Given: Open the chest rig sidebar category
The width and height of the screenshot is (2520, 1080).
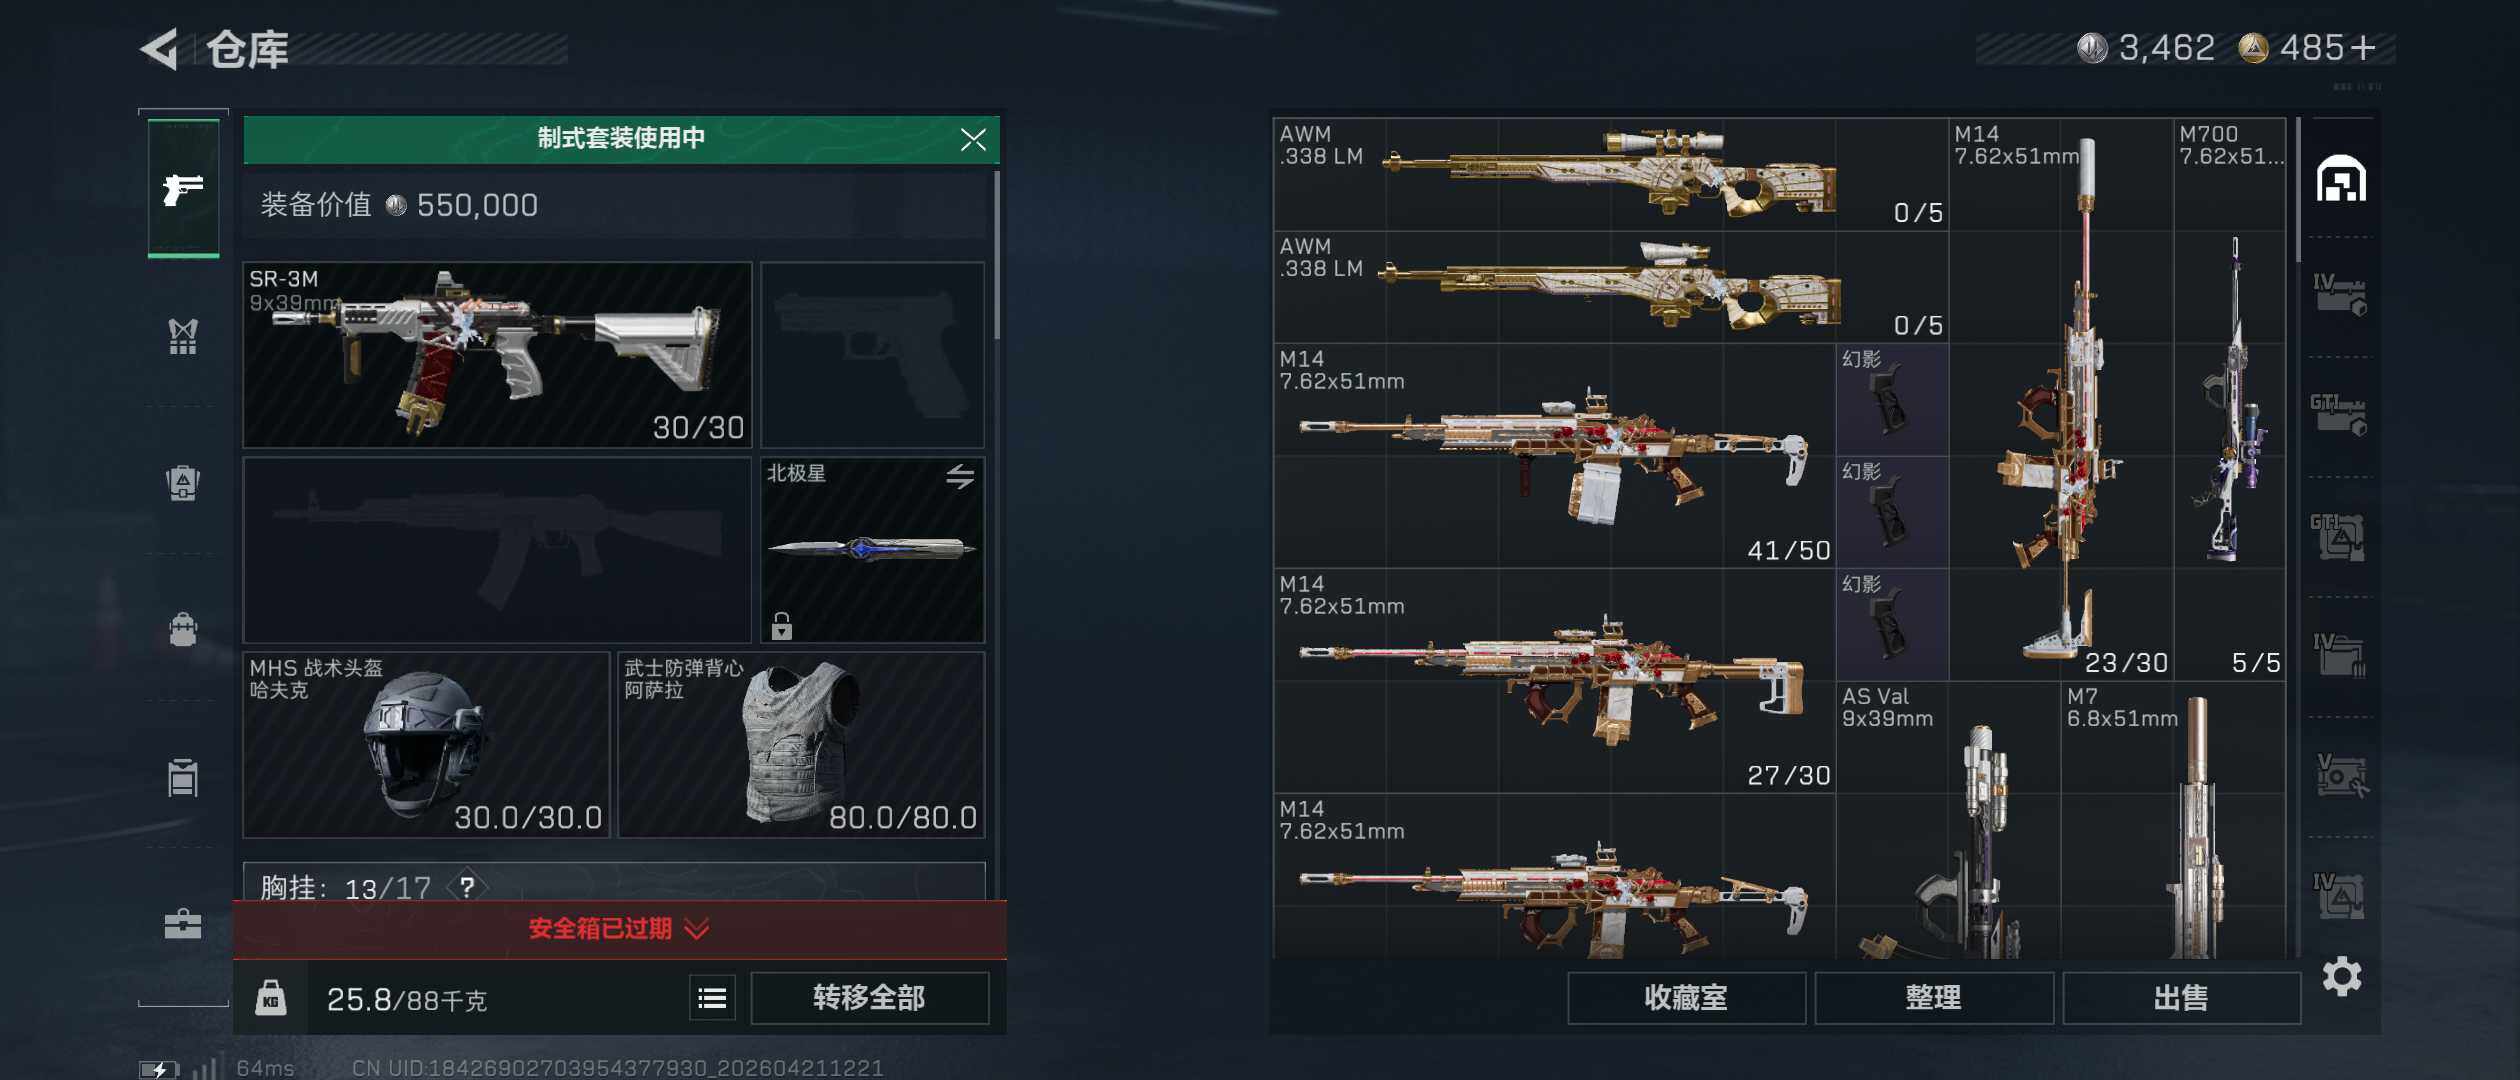Looking at the screenshot, I should 183,337.
